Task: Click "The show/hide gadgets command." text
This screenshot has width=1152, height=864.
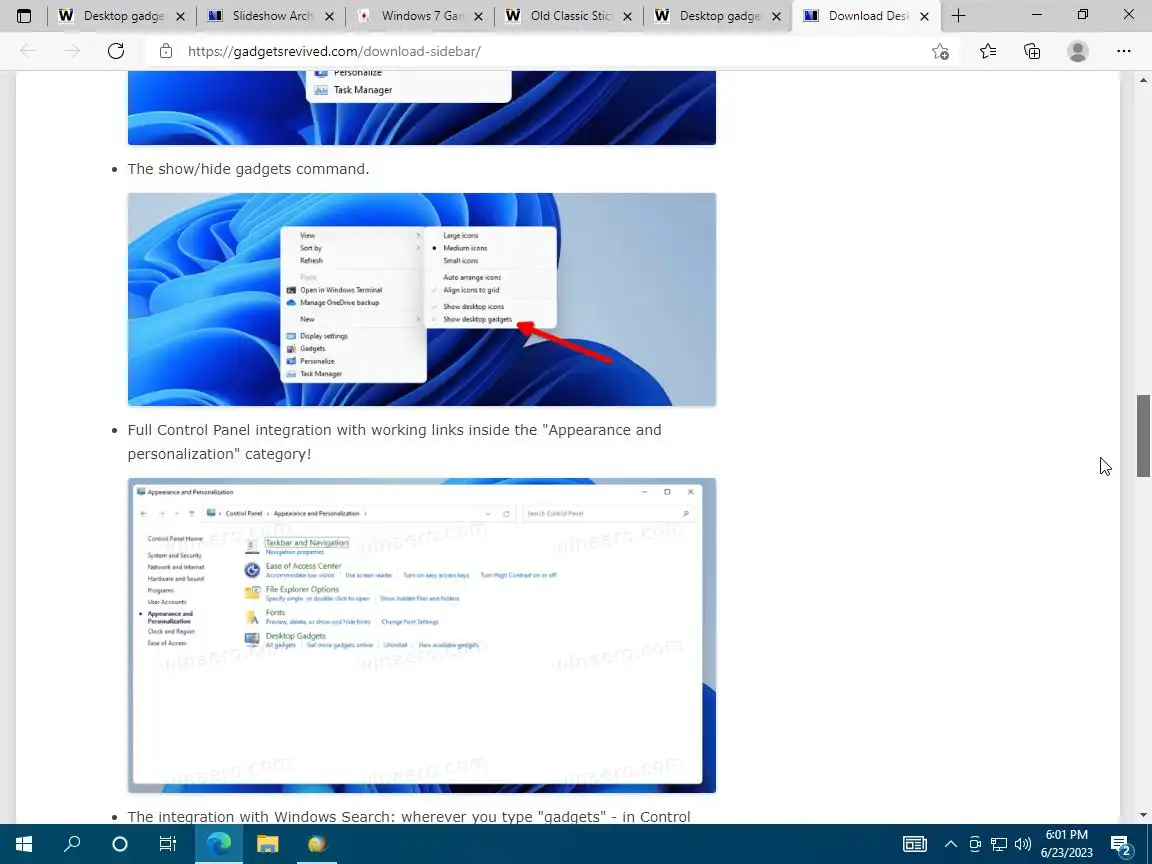Action: pyautogui.click(x=248, y=169)
